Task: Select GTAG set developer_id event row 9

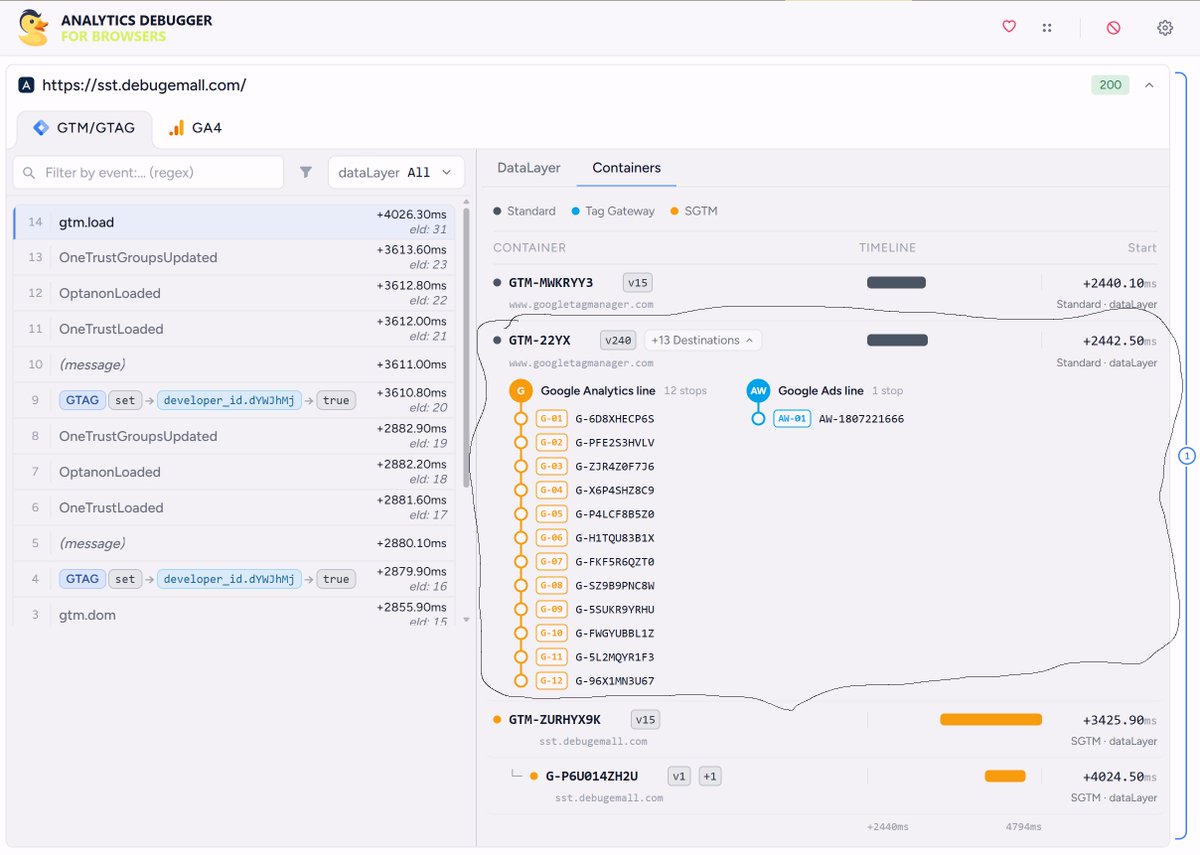Action: tap(234, 400)
